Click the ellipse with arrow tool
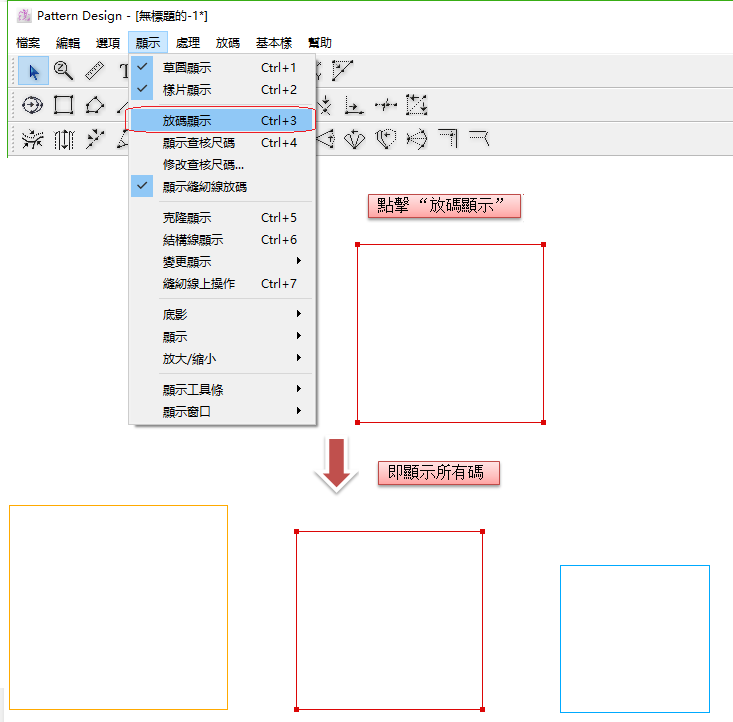The width and height of the screenshot is (733, 722). click(x=33, y=105)
